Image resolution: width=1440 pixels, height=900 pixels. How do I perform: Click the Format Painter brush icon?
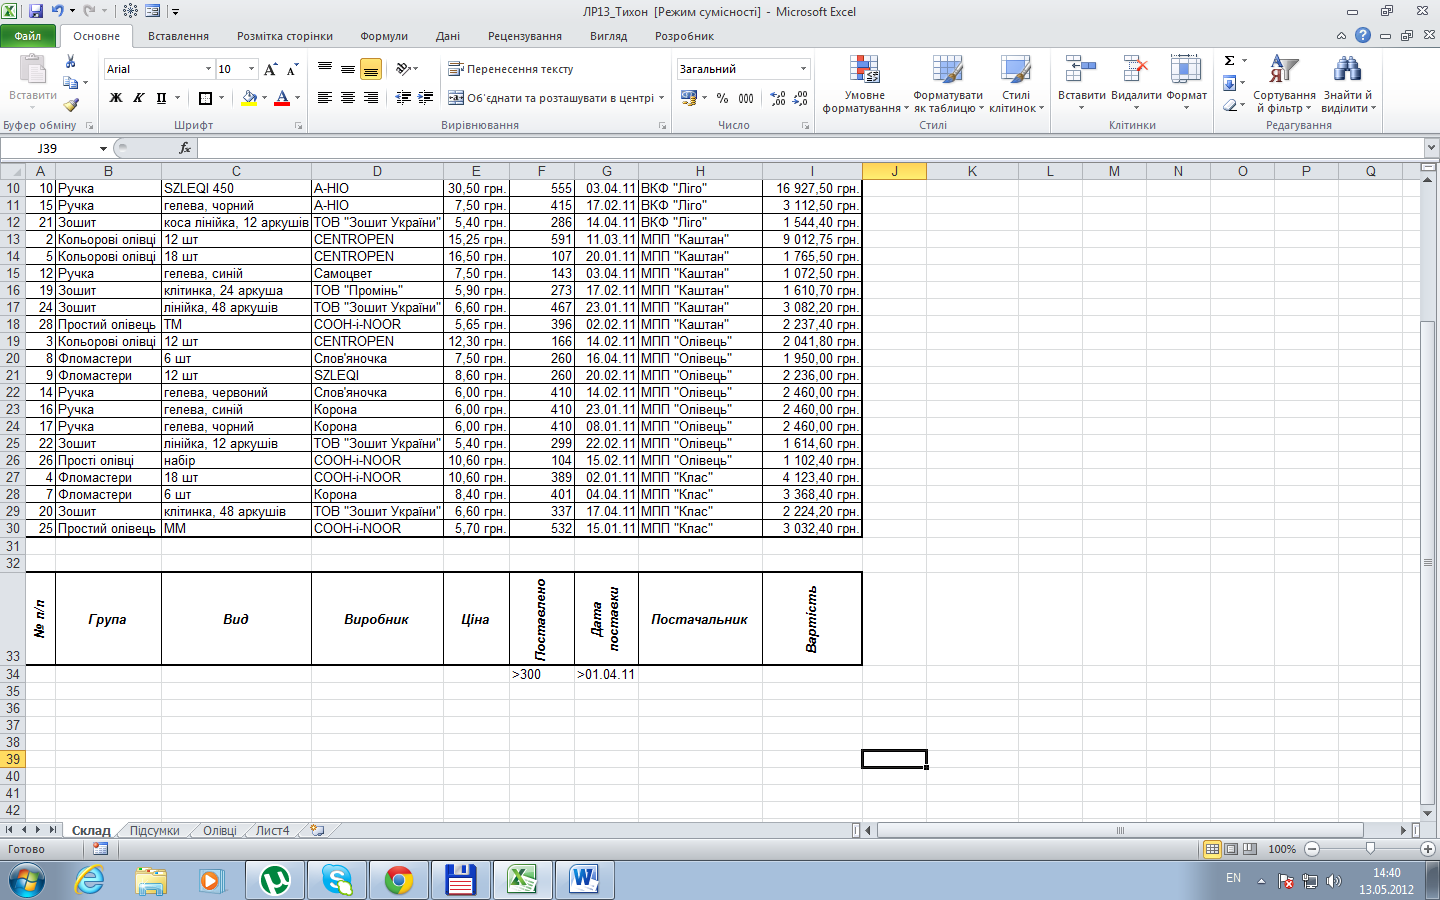pos(70,103)
